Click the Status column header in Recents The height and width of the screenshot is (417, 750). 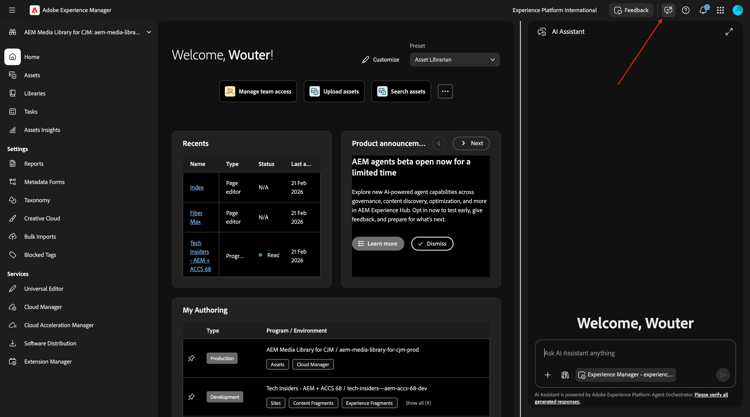coord(266,164)
